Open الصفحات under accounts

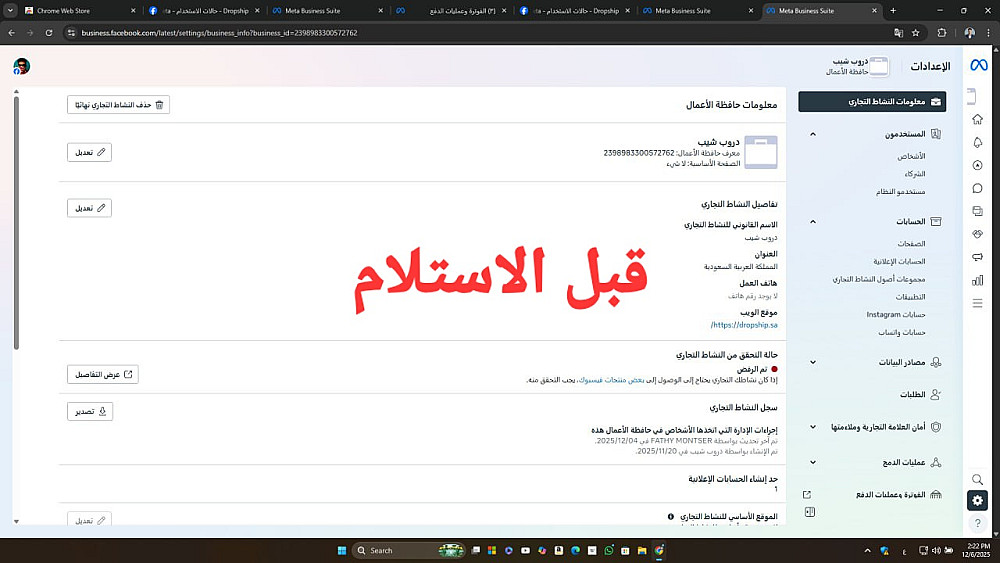(911, 244)
